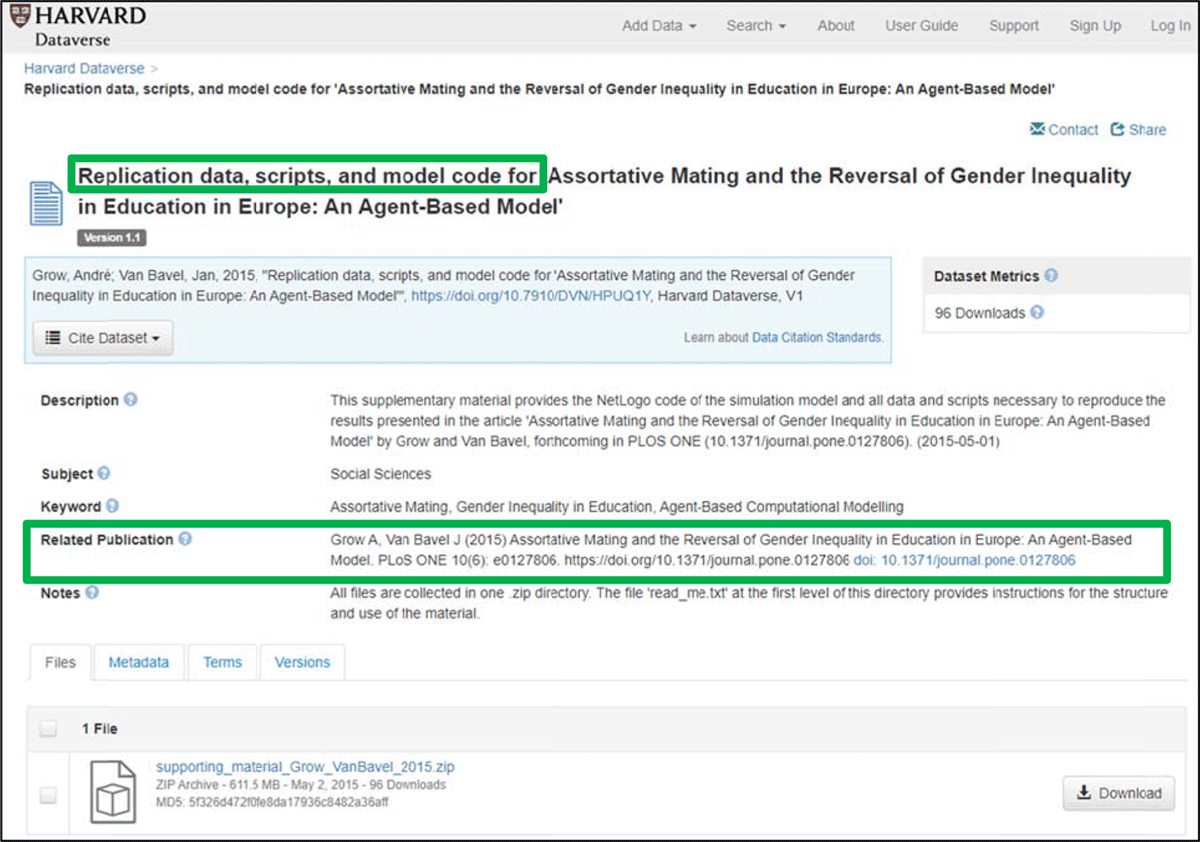Open related publication doi link

[964, 560]
